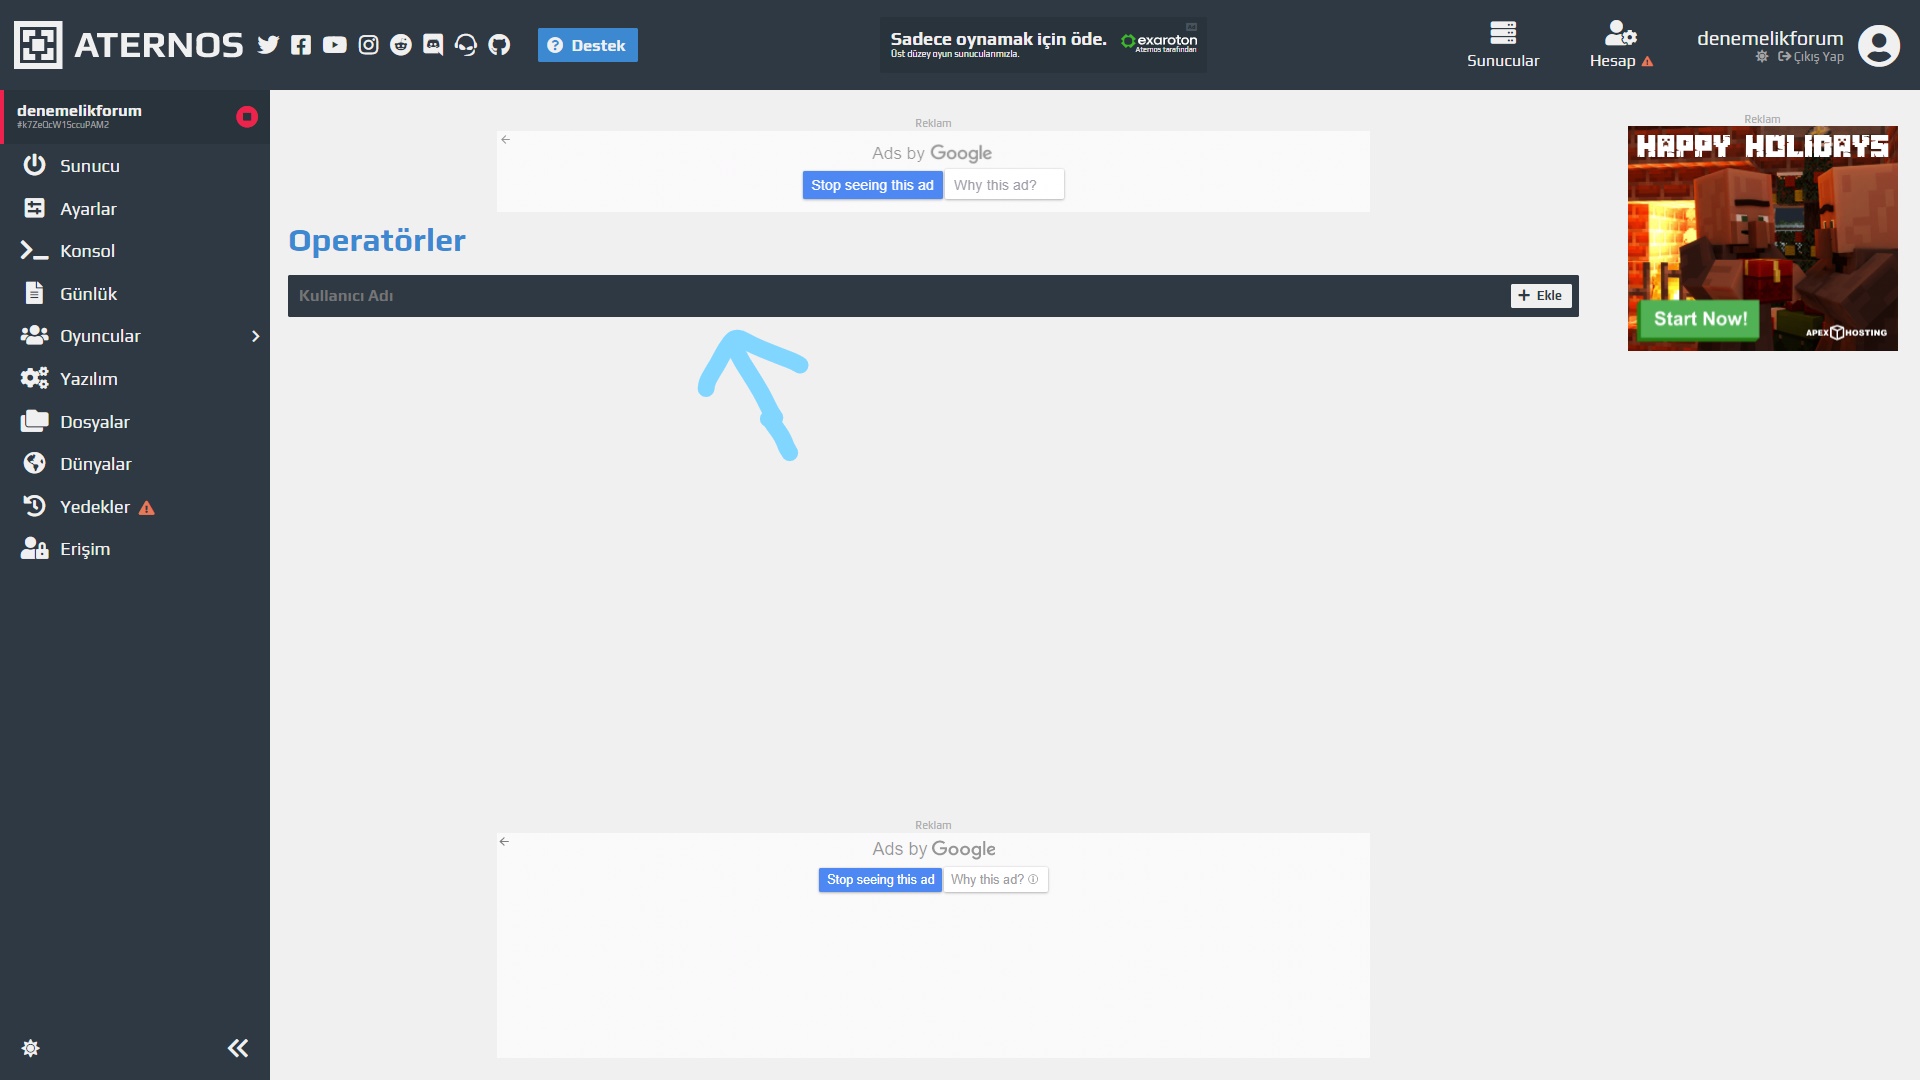
Task: Click the red server stop status icon
Action: 247,117
